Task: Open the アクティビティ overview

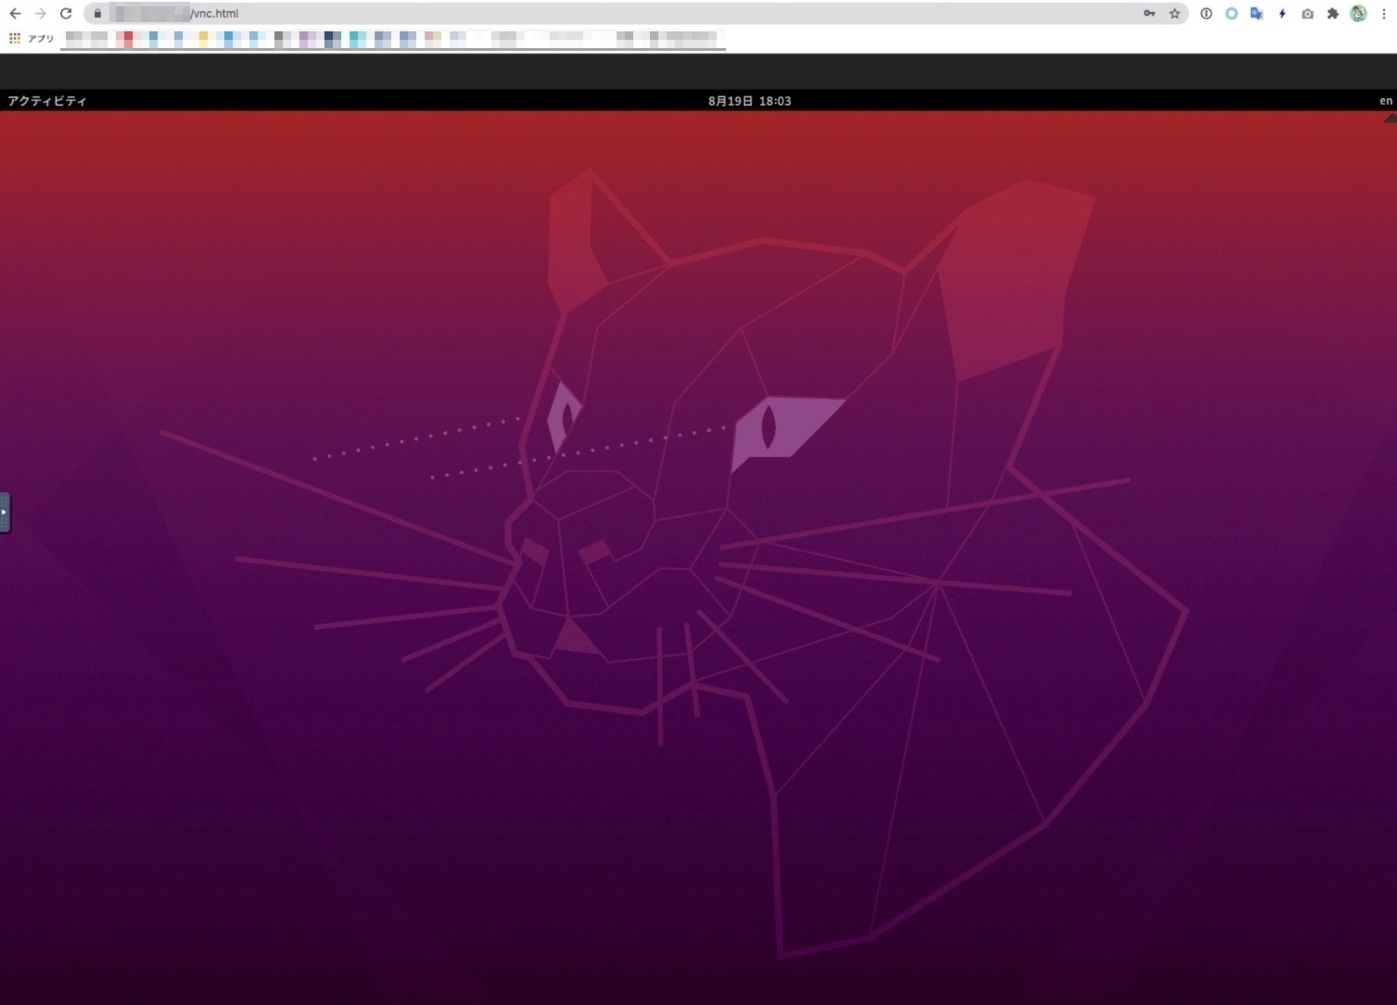Action: point(47,101)
